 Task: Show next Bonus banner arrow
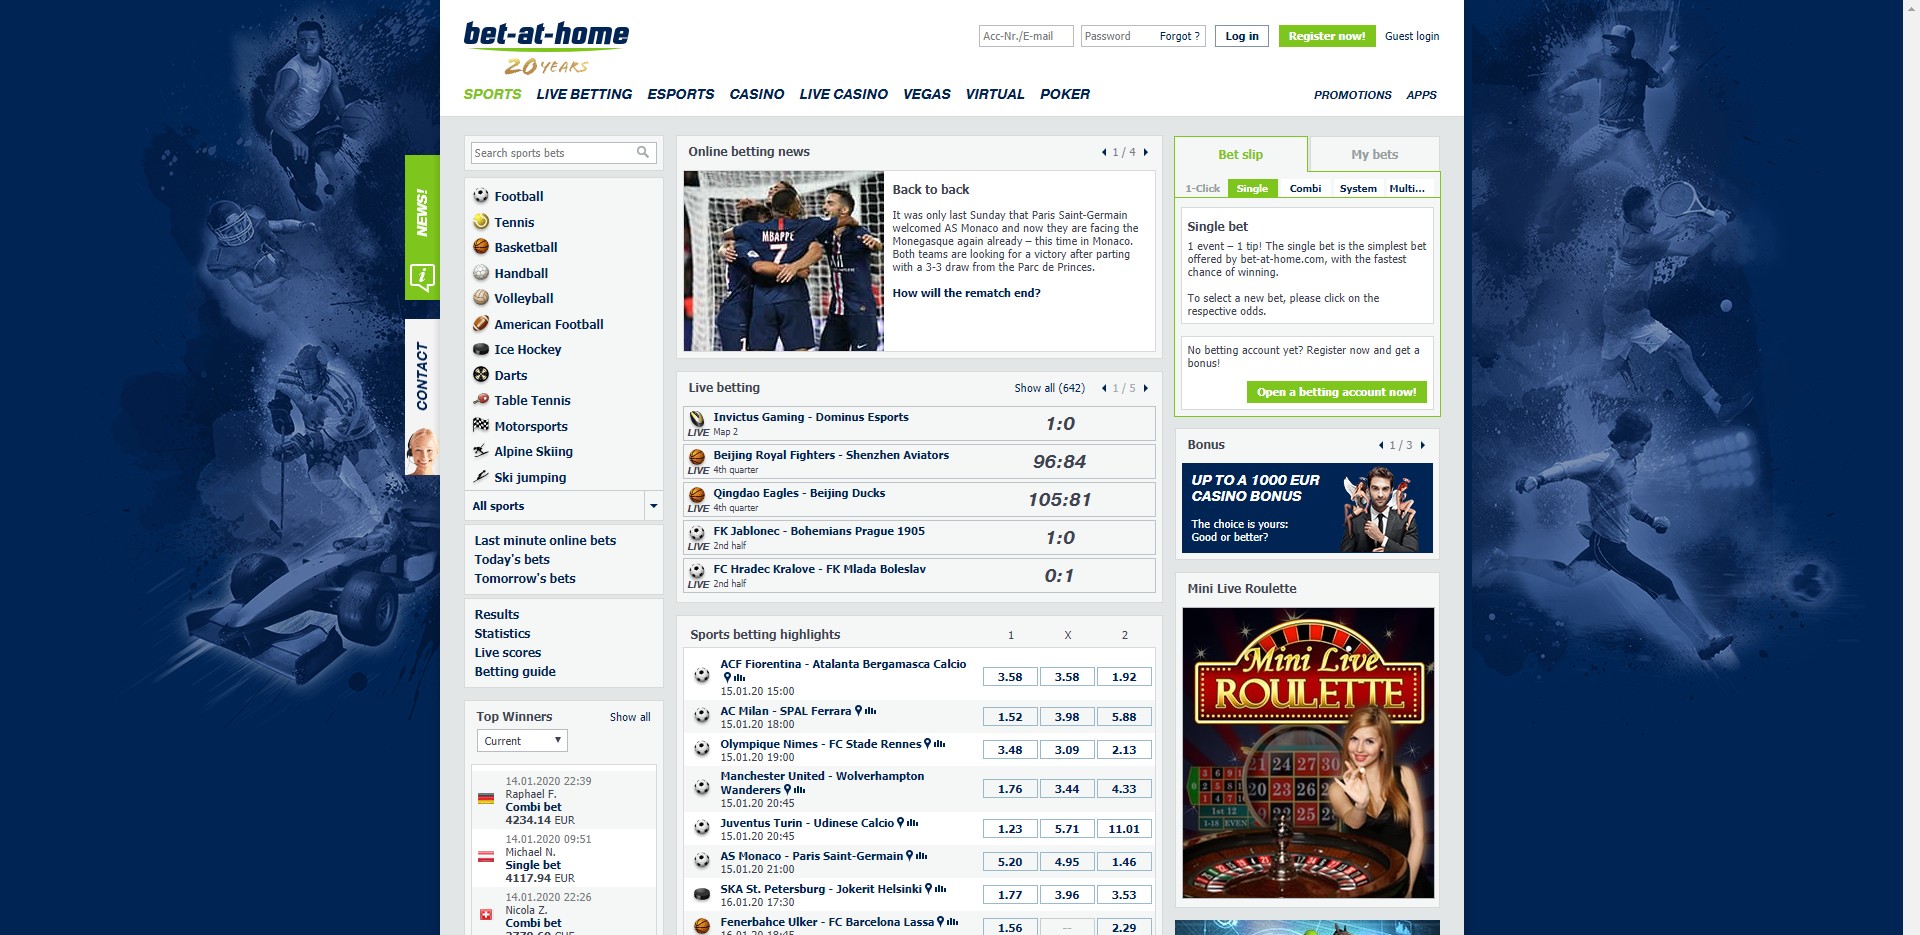(x=1423, y=445)
